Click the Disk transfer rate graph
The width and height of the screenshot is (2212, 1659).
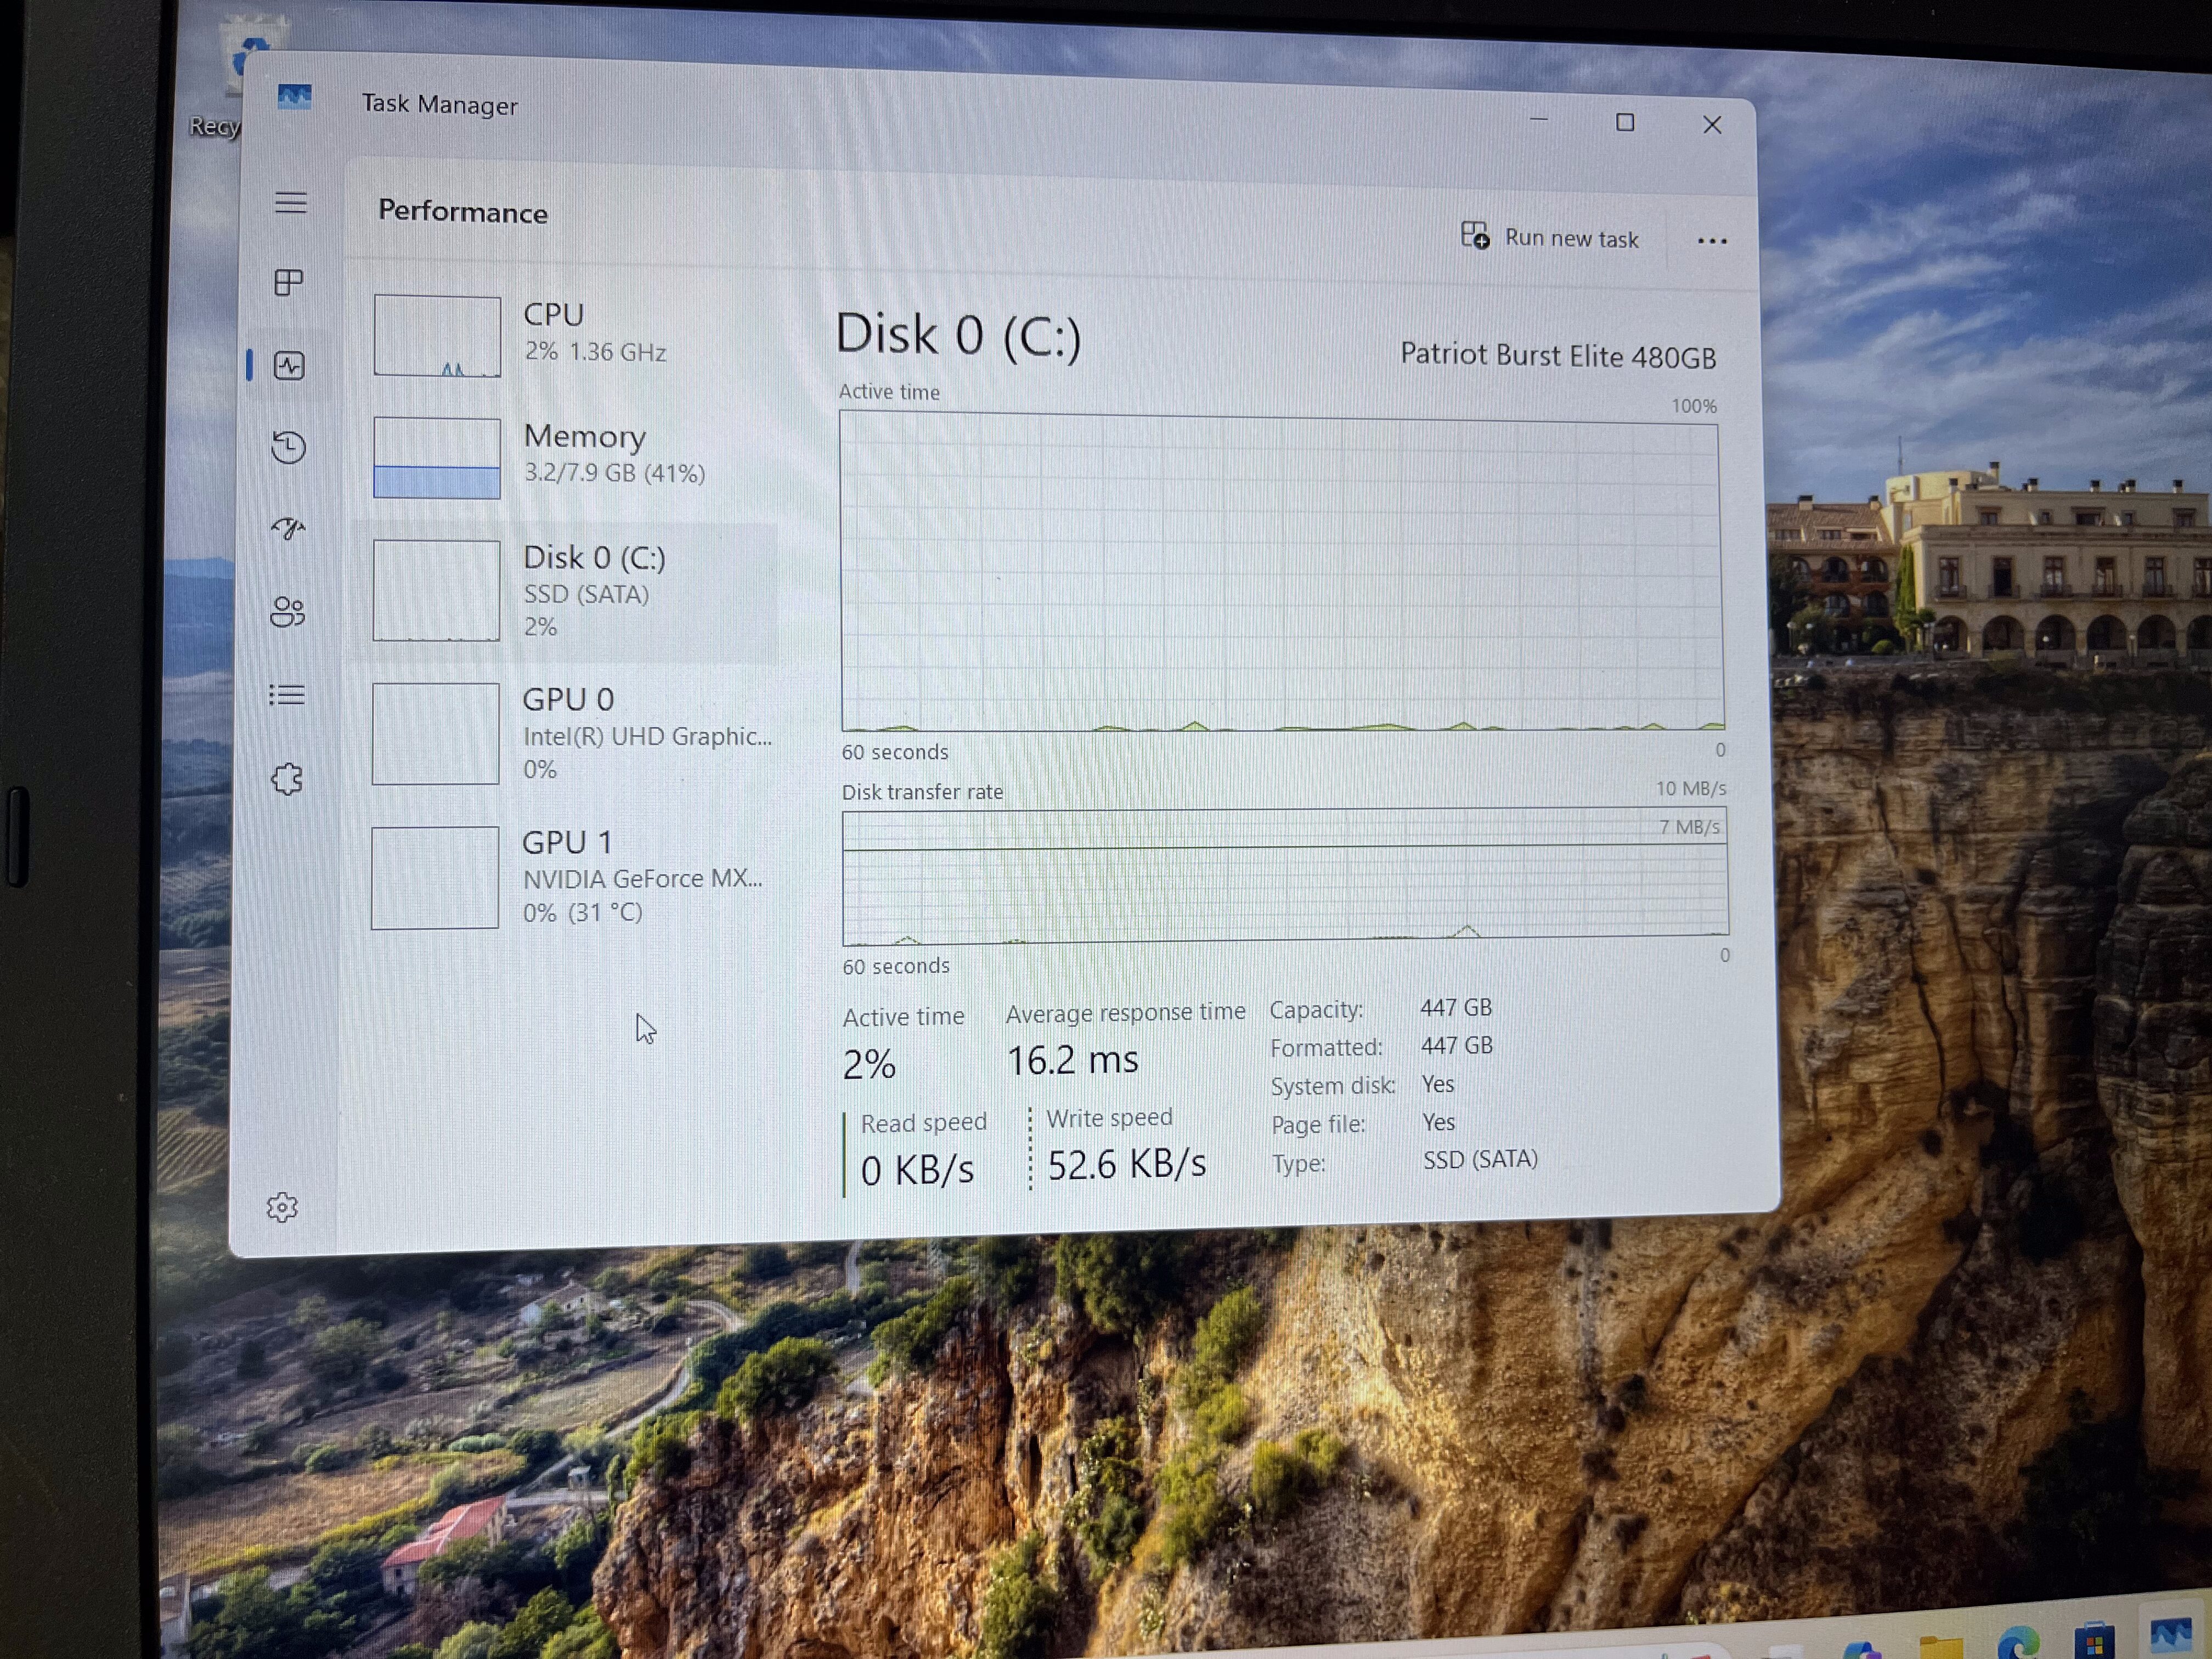pos(1285,877)
